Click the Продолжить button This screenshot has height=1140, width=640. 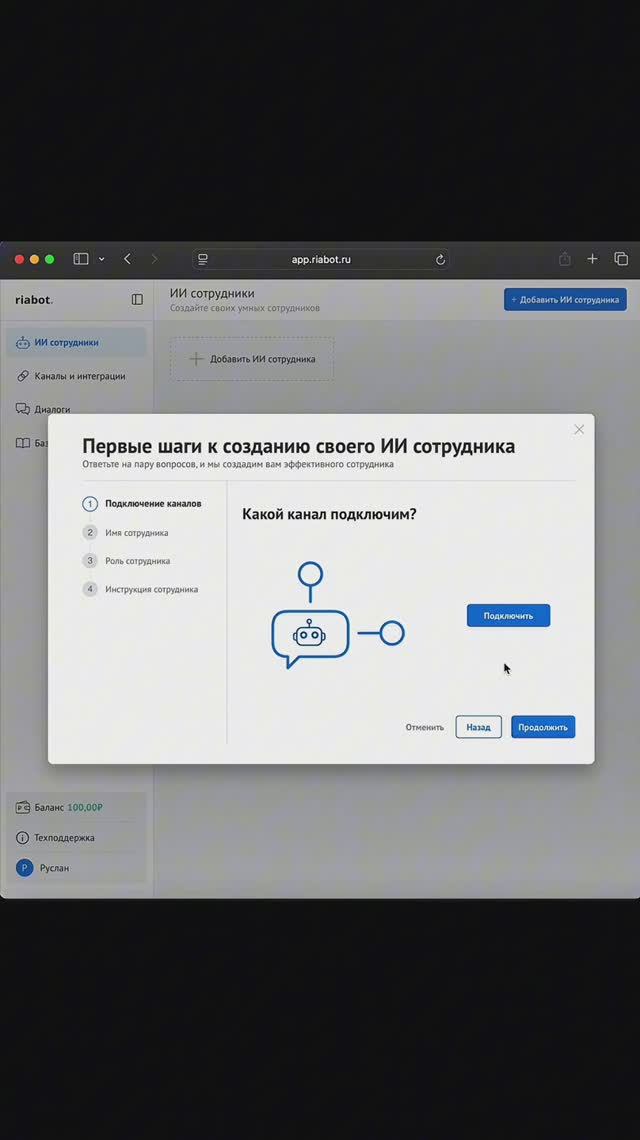543,727
